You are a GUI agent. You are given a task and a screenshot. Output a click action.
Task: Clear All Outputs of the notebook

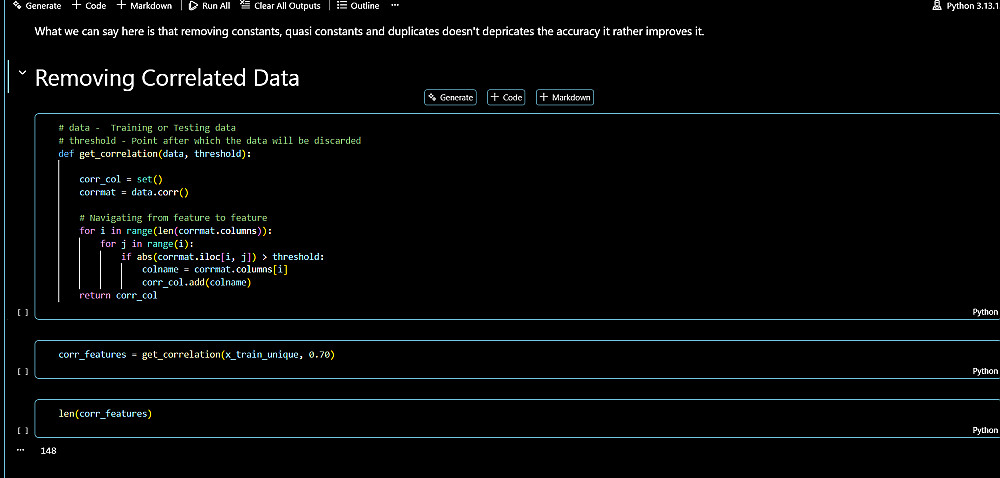tap(280, 6)
